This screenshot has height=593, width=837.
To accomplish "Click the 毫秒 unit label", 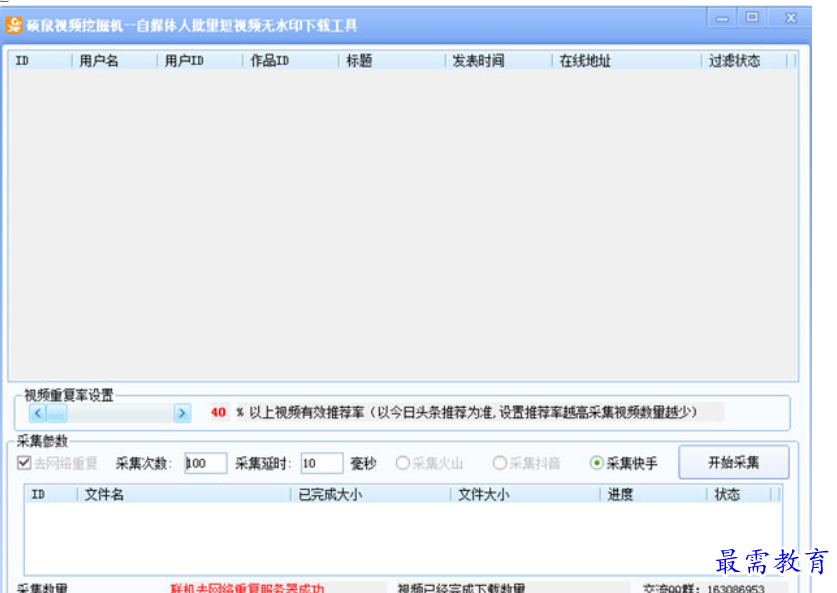I will 364,463.
